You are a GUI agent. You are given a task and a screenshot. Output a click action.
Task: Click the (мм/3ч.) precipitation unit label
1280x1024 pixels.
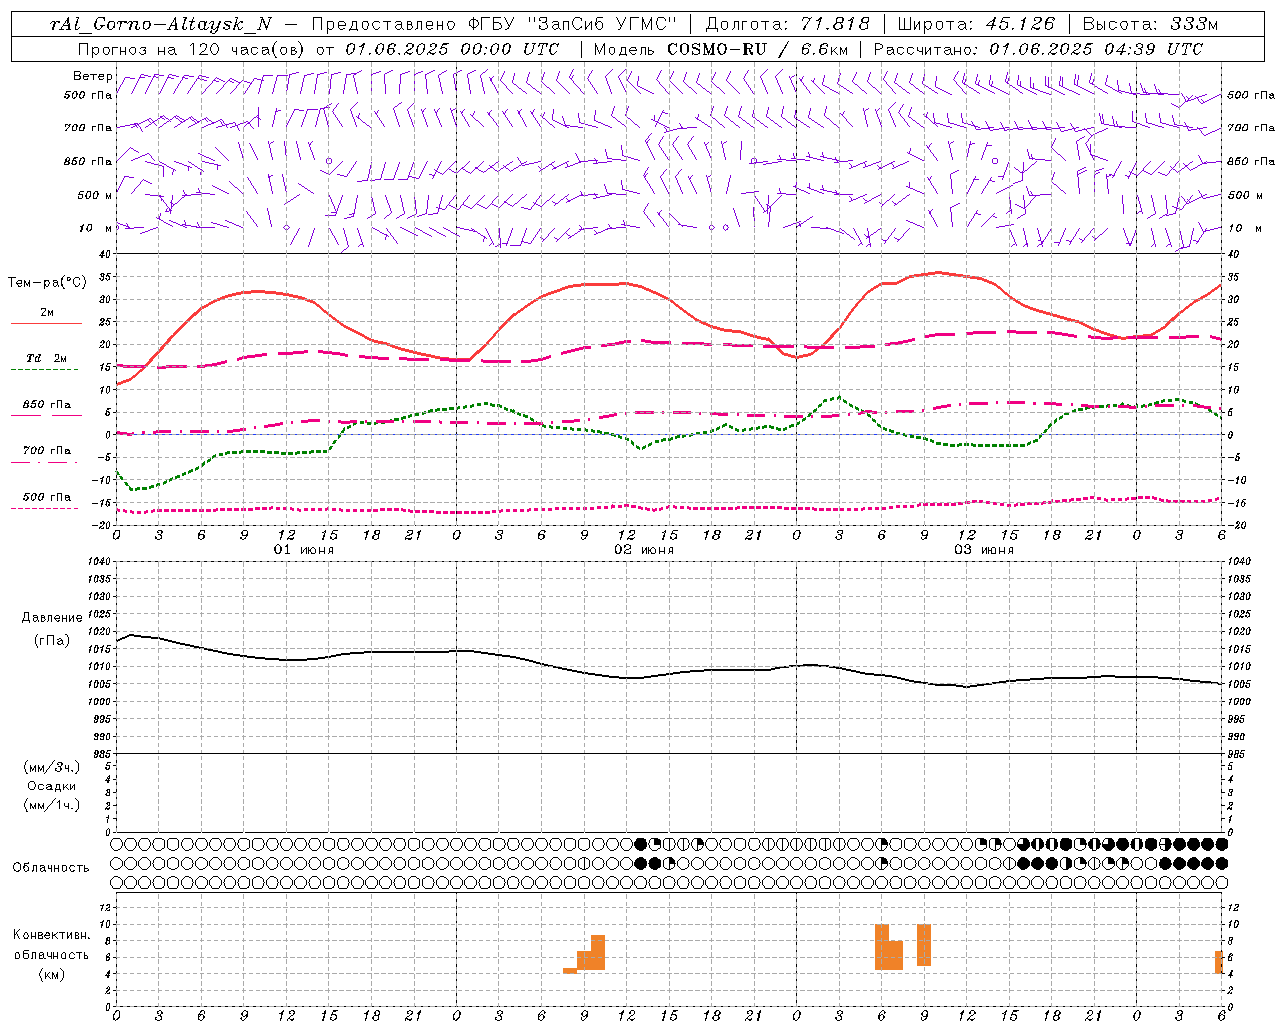click(52, 767)
